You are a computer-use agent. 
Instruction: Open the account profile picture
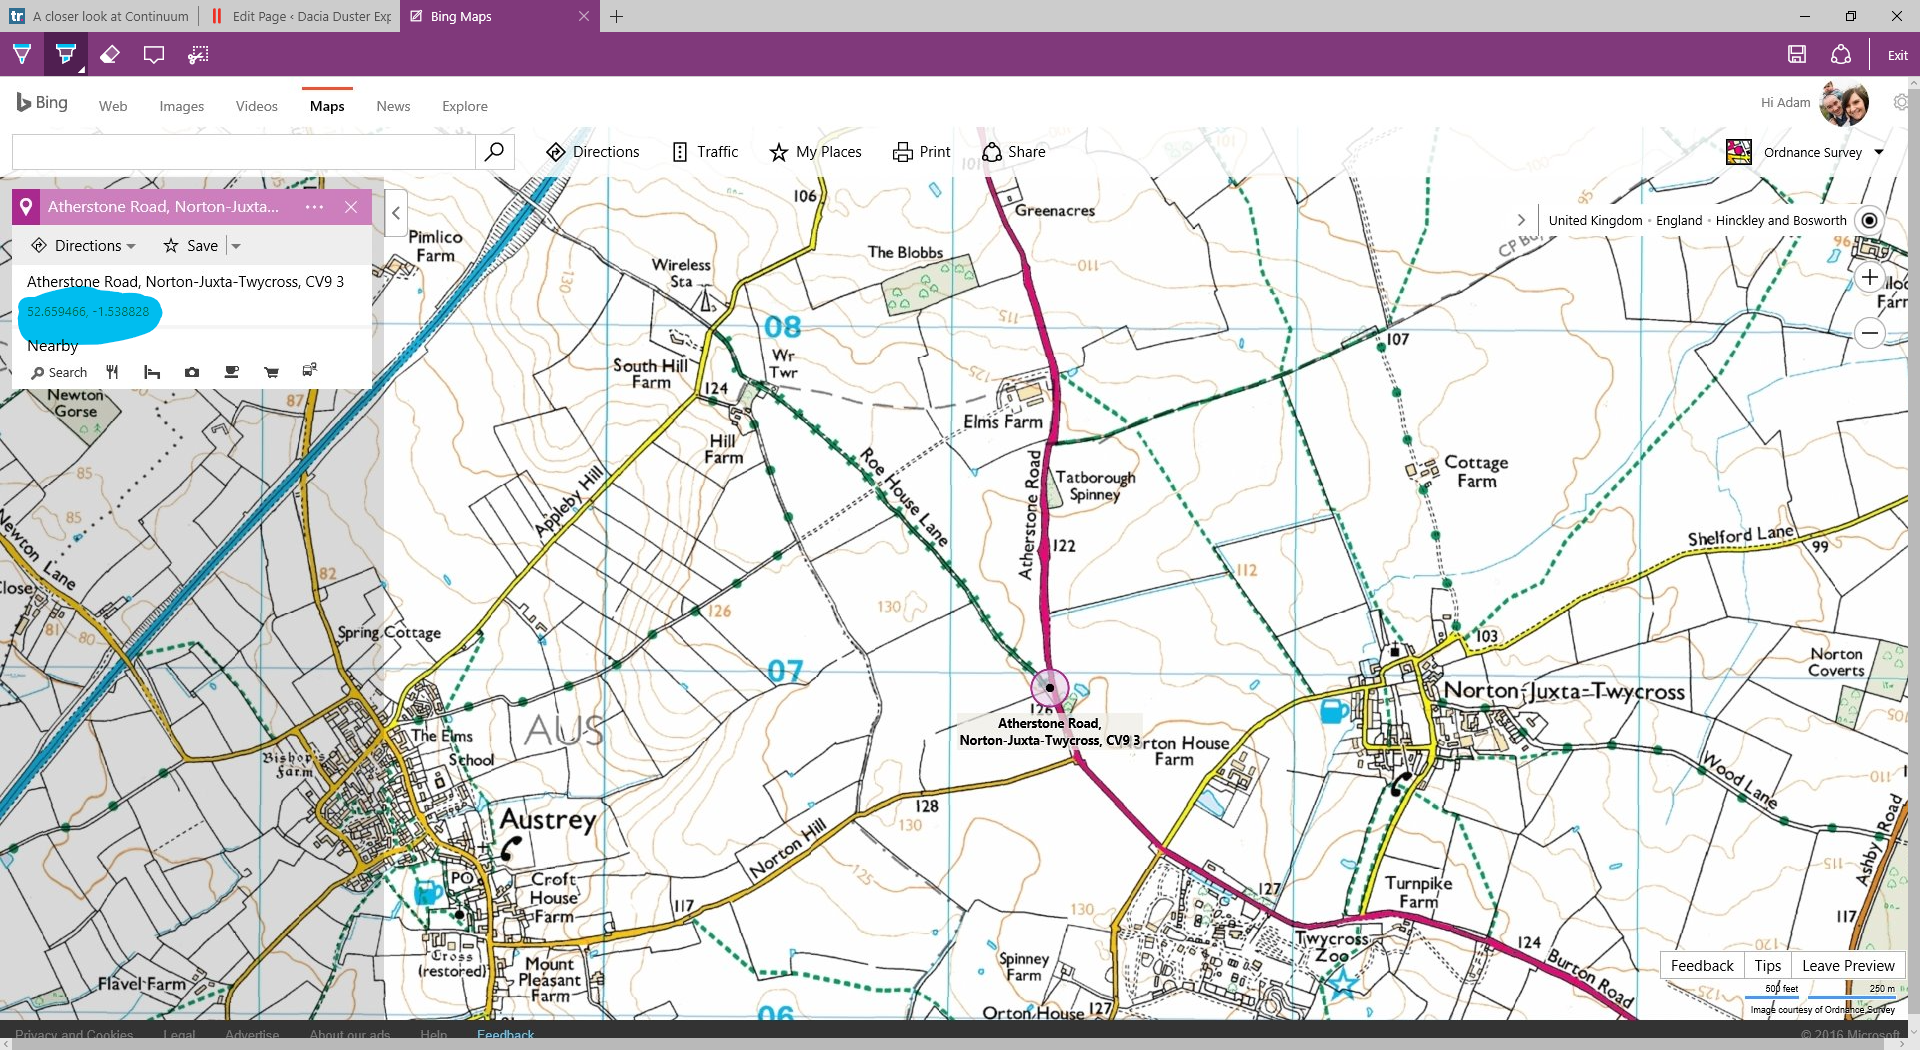[1844, 103]
